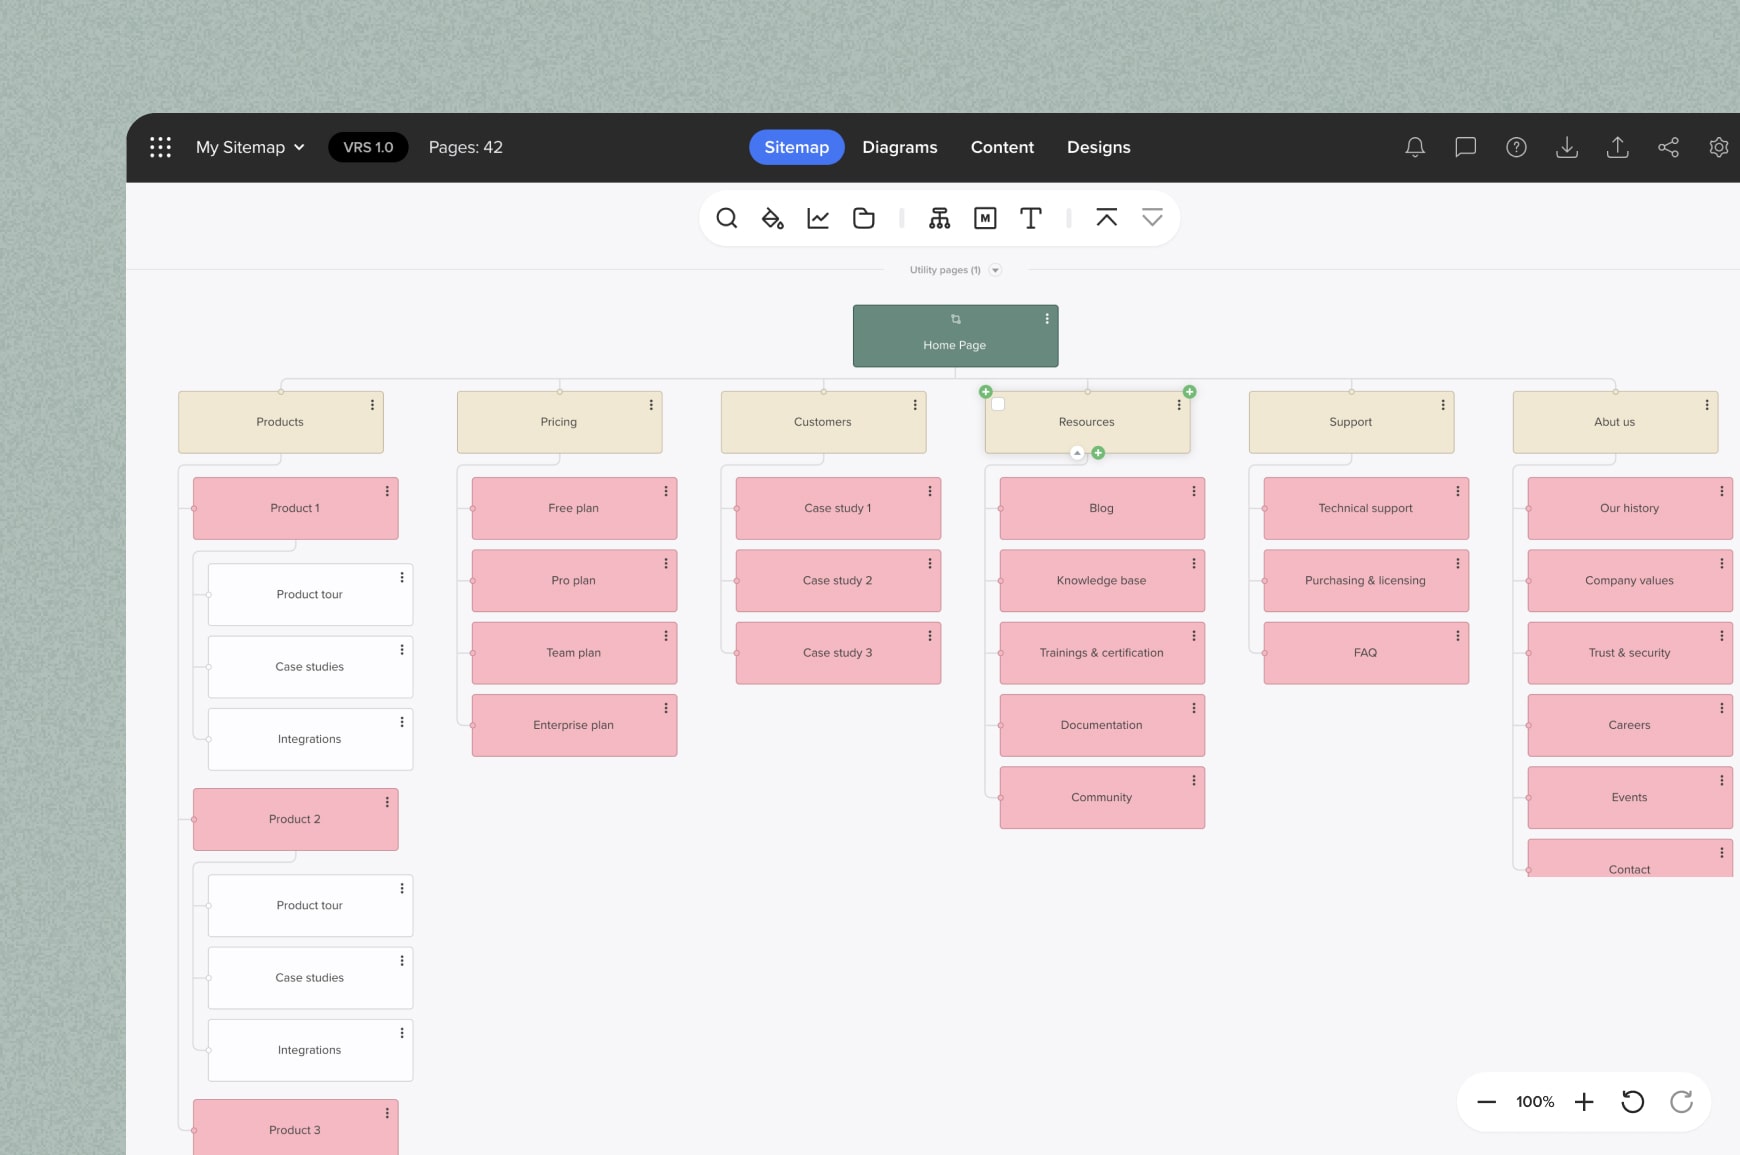1740x1155 pixels.
Task: Select the sitemap hierarchy structure tool
Action: 939,218
